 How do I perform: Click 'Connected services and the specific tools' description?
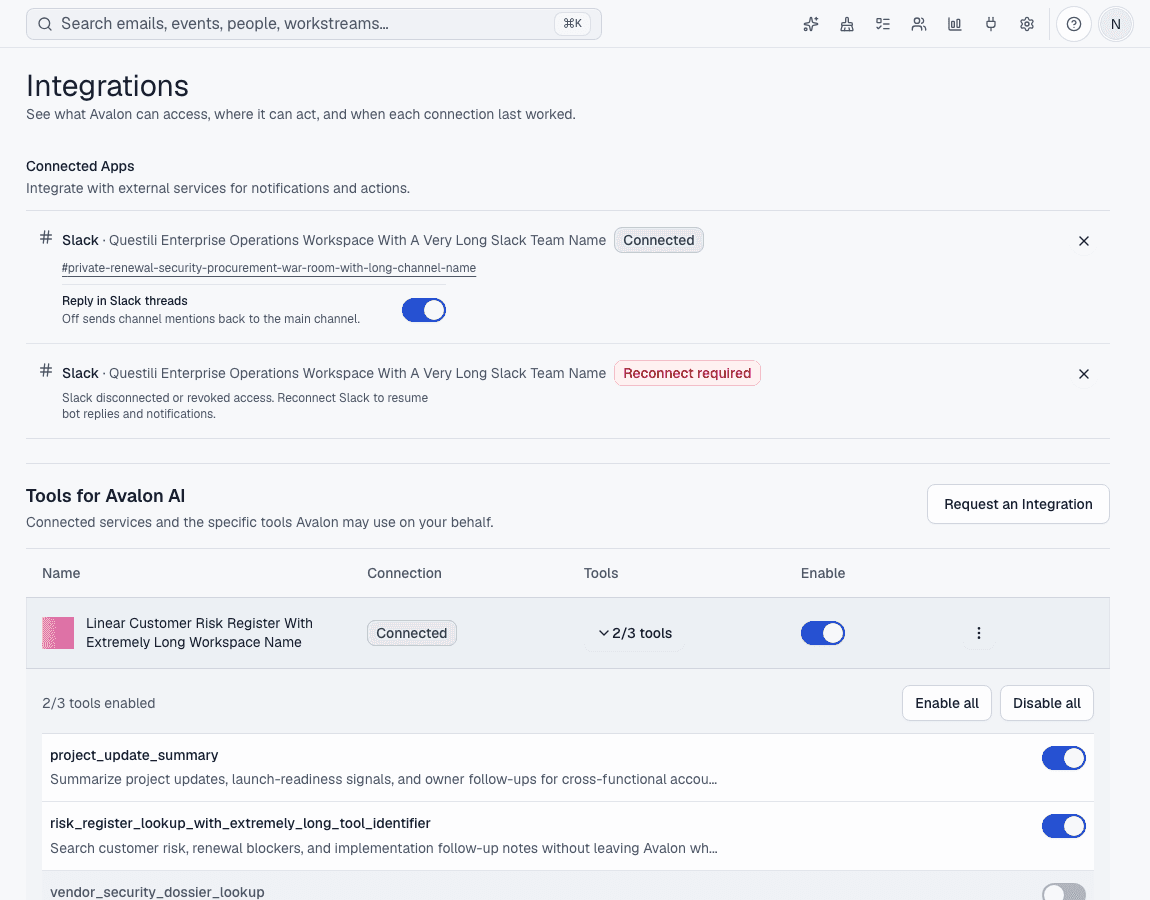tap(260, 522)
